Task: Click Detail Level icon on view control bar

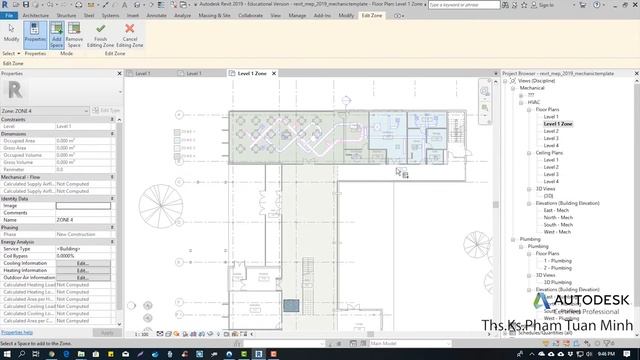Action: [x=160, y=334]
